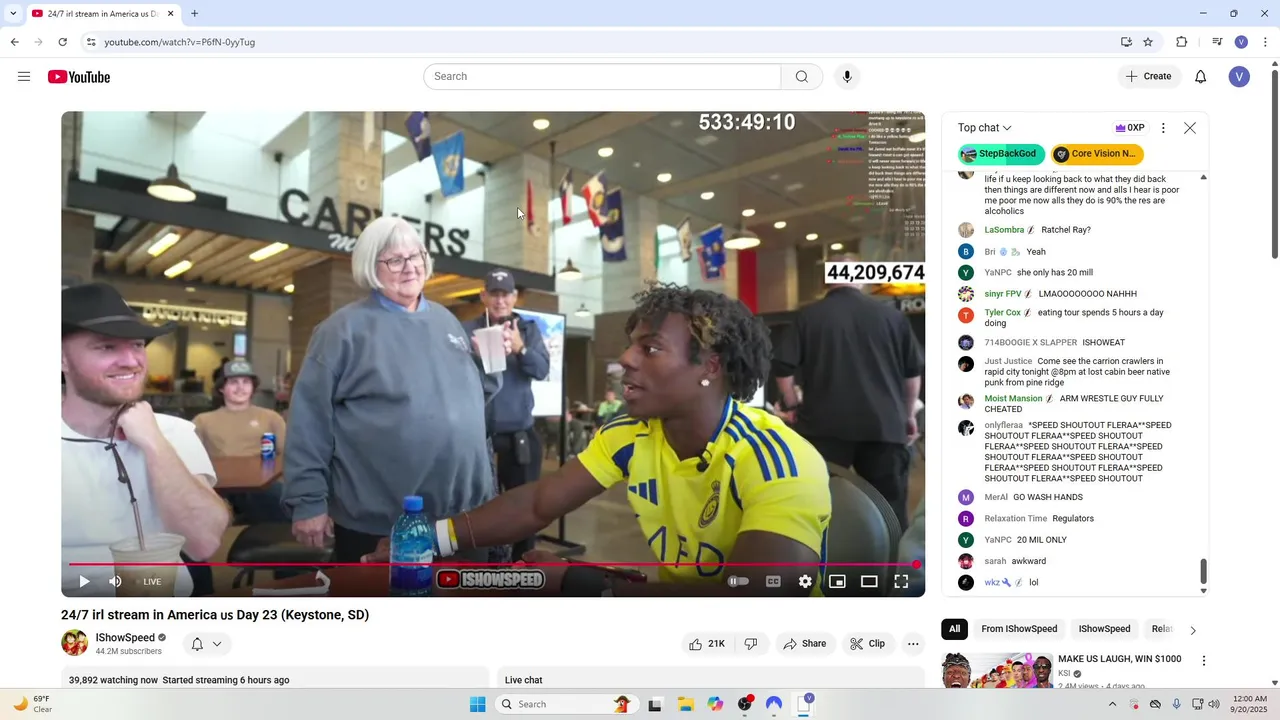Open browser extensions puzzle icon
1280x720 pixels.
coord(1182,42)
